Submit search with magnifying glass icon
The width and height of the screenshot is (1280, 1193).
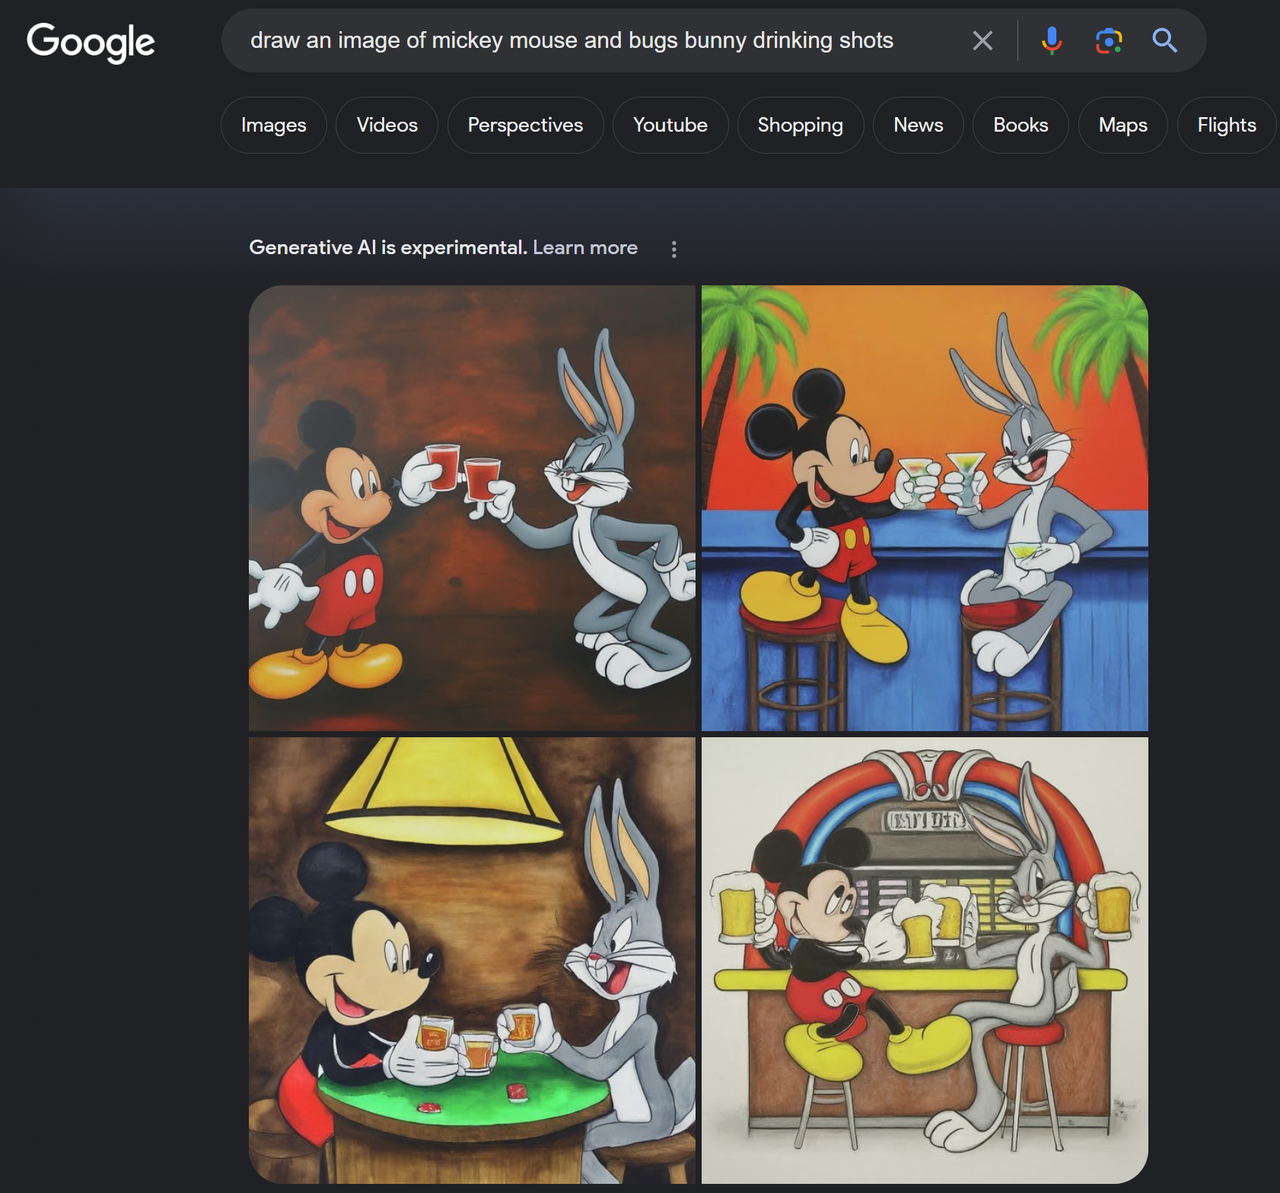tap(1165, 41)
